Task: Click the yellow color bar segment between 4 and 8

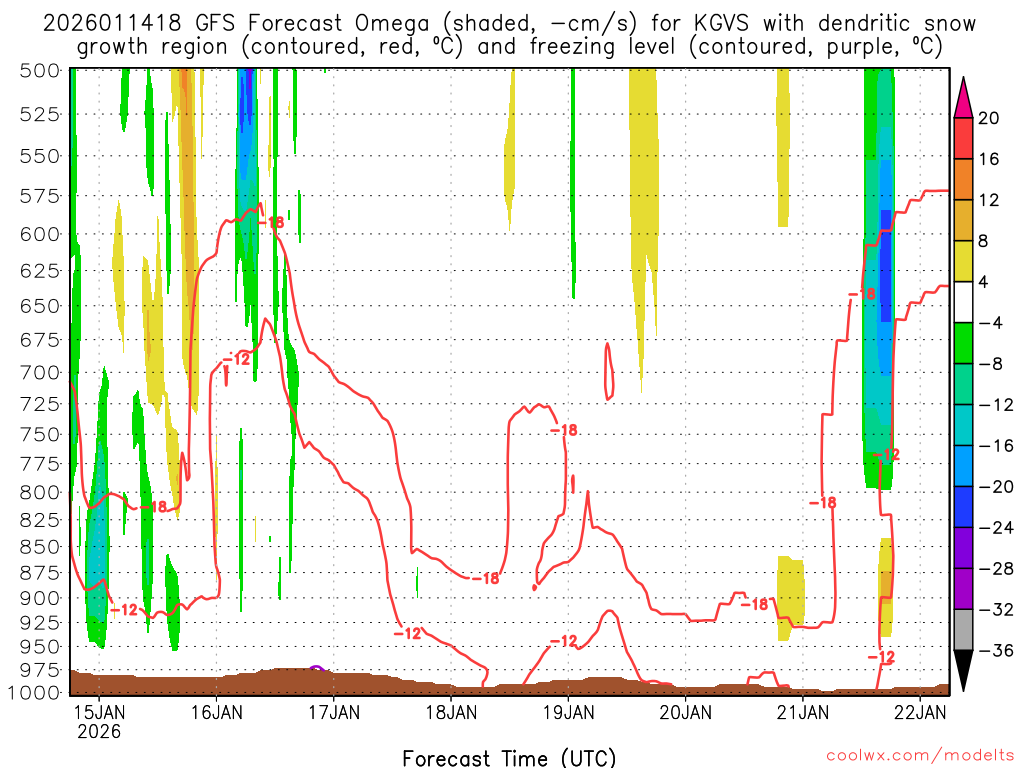Action: coord(963,262)
